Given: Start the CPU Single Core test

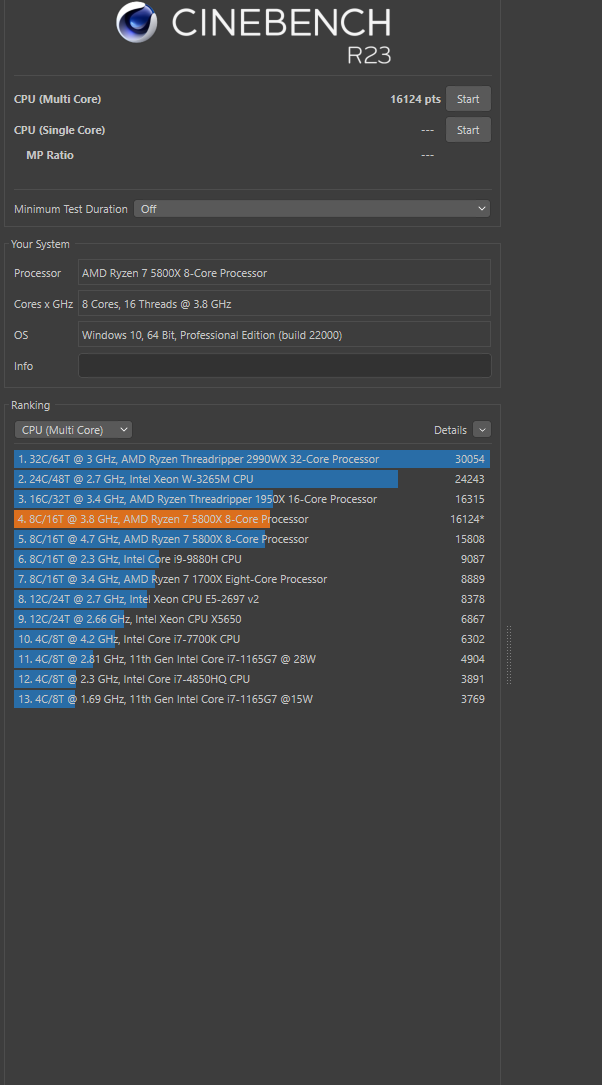Looking at the screenshot, I should point(468,130).
